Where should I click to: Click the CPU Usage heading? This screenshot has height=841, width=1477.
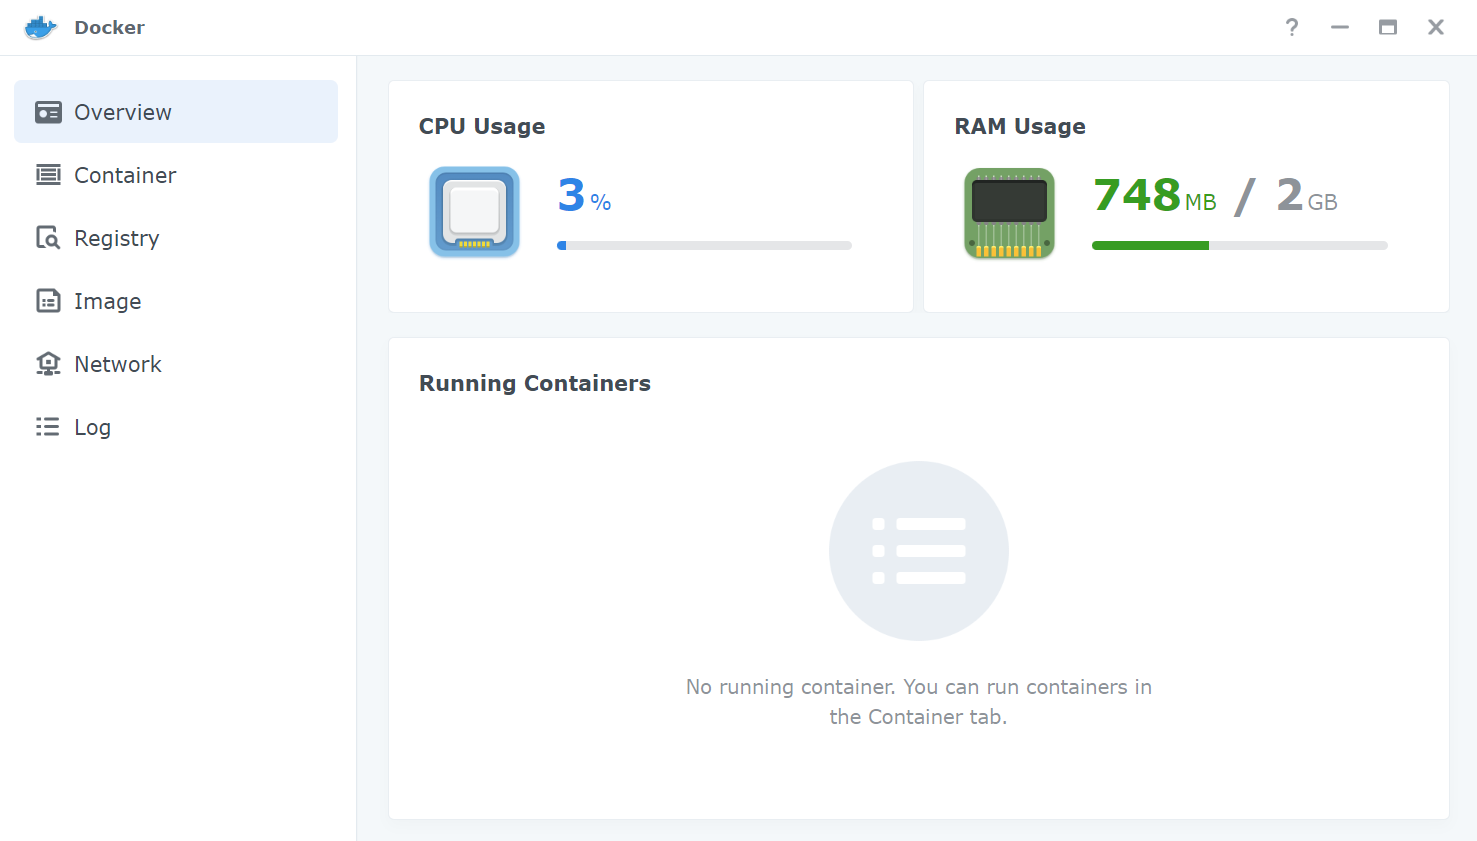pyautogui.click(x=482, y=126)
